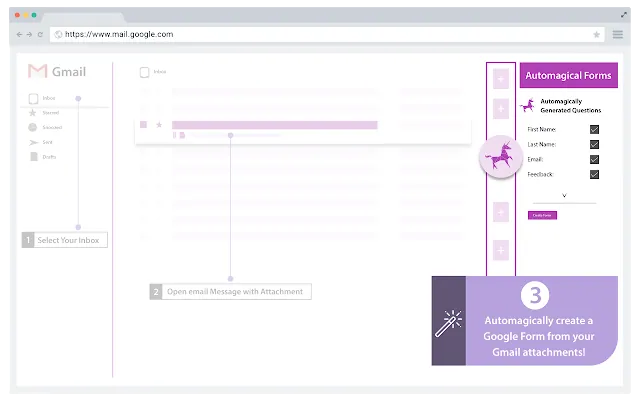The image size is (640, 400).
Task: Open Automagical Forms unicorn add-on icon
Action: 500,157
